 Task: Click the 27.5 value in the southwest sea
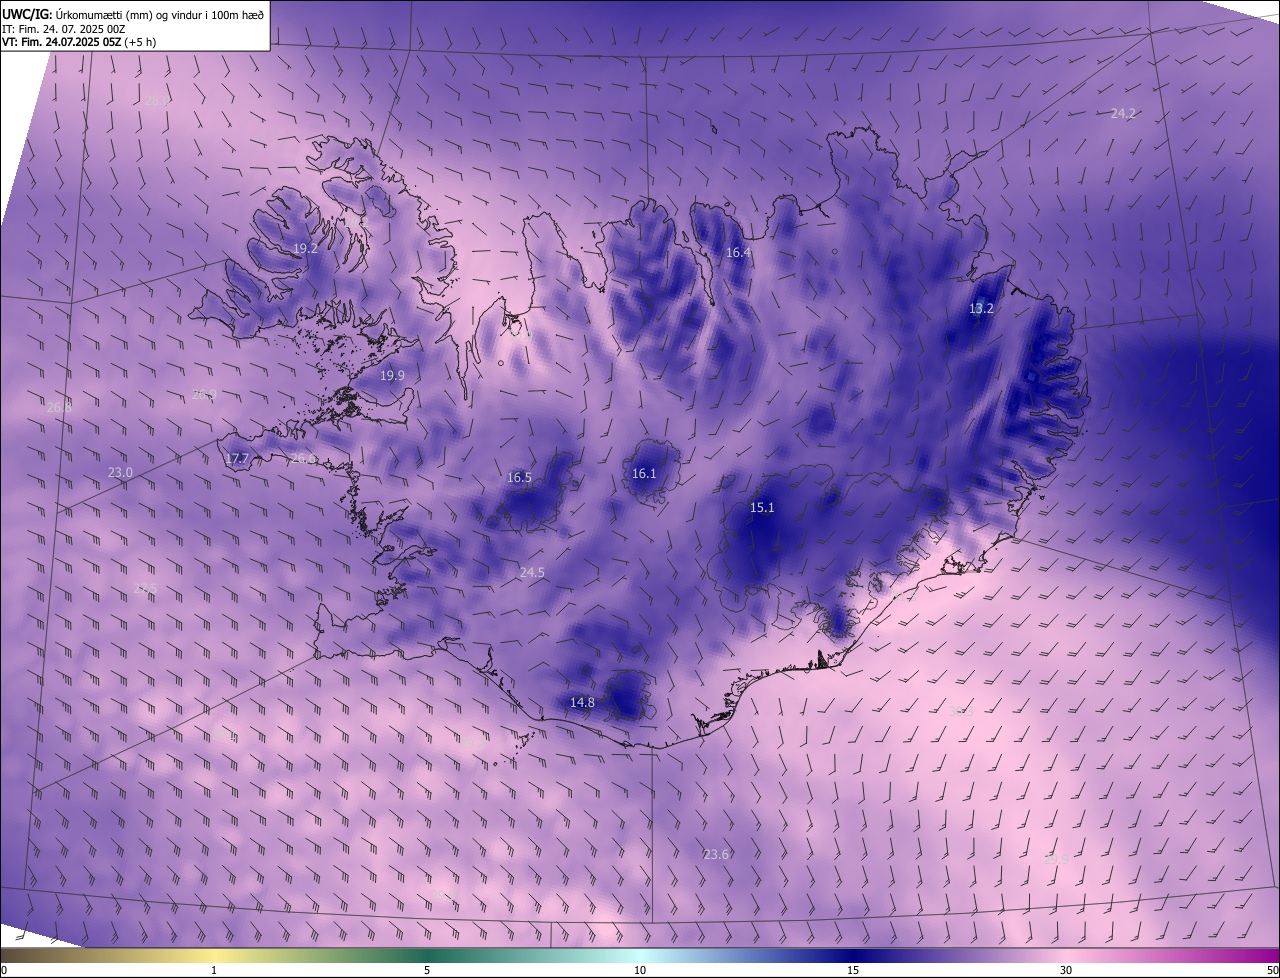tap(145, 589)
